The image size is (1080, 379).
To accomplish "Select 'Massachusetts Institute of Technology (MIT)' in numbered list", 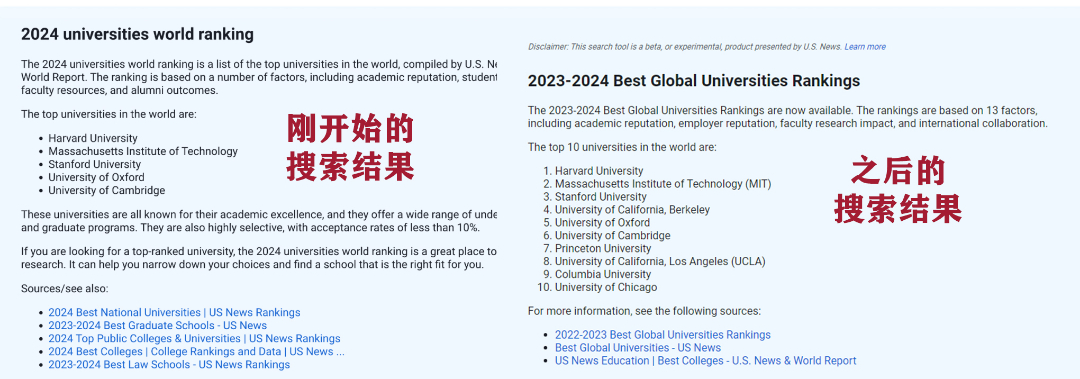I will [x=663, y=184].
